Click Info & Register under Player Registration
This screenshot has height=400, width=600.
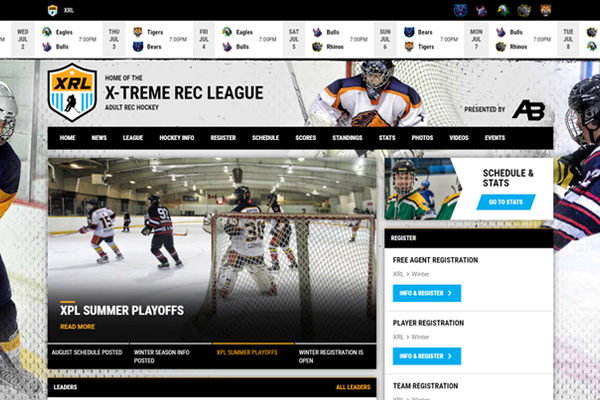pyautogui.click(x=426, y=355)
